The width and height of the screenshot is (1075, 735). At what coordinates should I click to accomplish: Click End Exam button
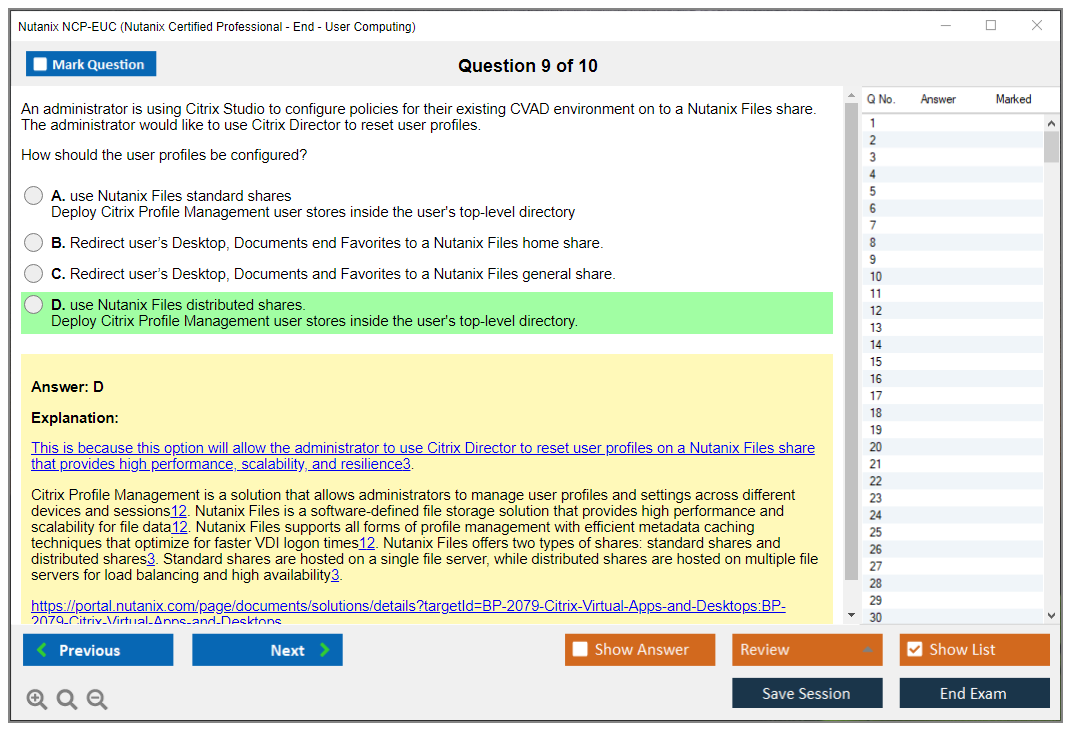point(974,693)
